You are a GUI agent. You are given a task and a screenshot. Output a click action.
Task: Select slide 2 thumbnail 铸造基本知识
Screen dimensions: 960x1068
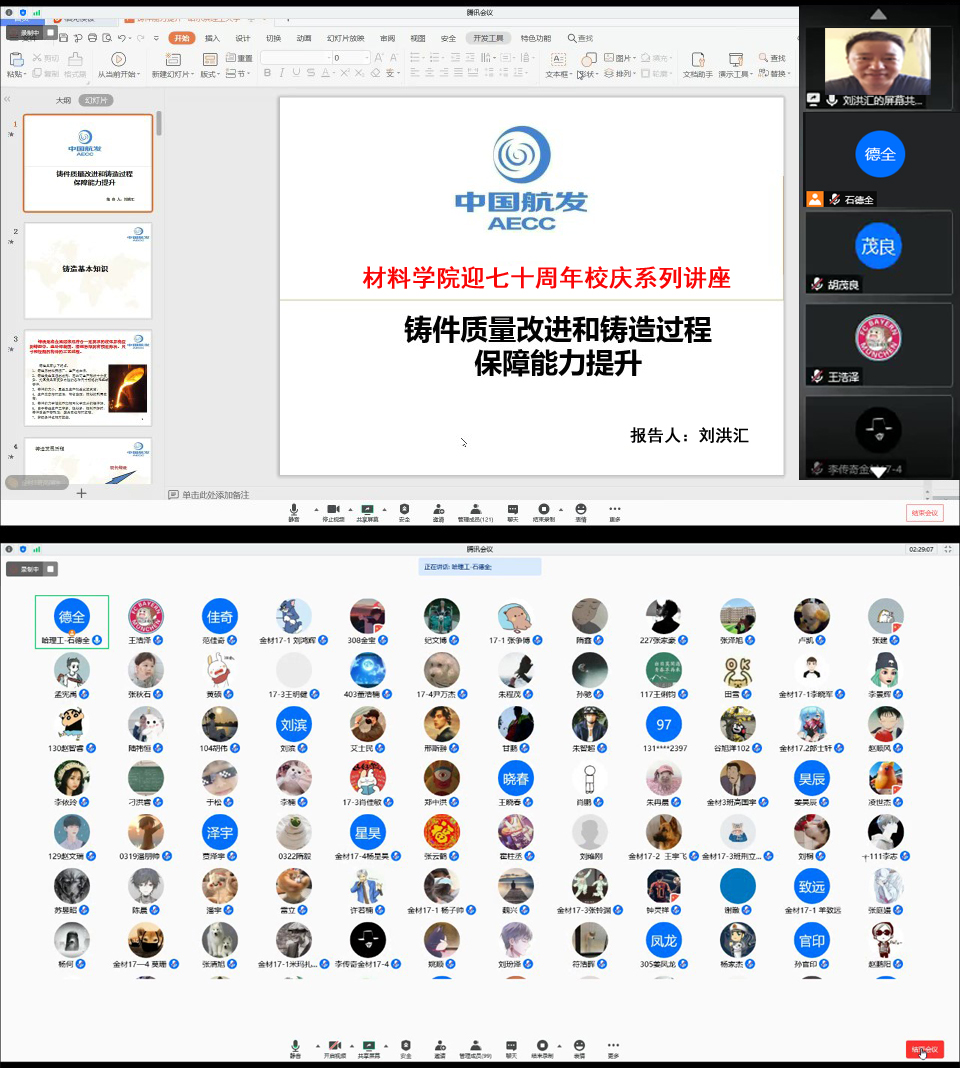pyautogui.click(x=88, y=270)
